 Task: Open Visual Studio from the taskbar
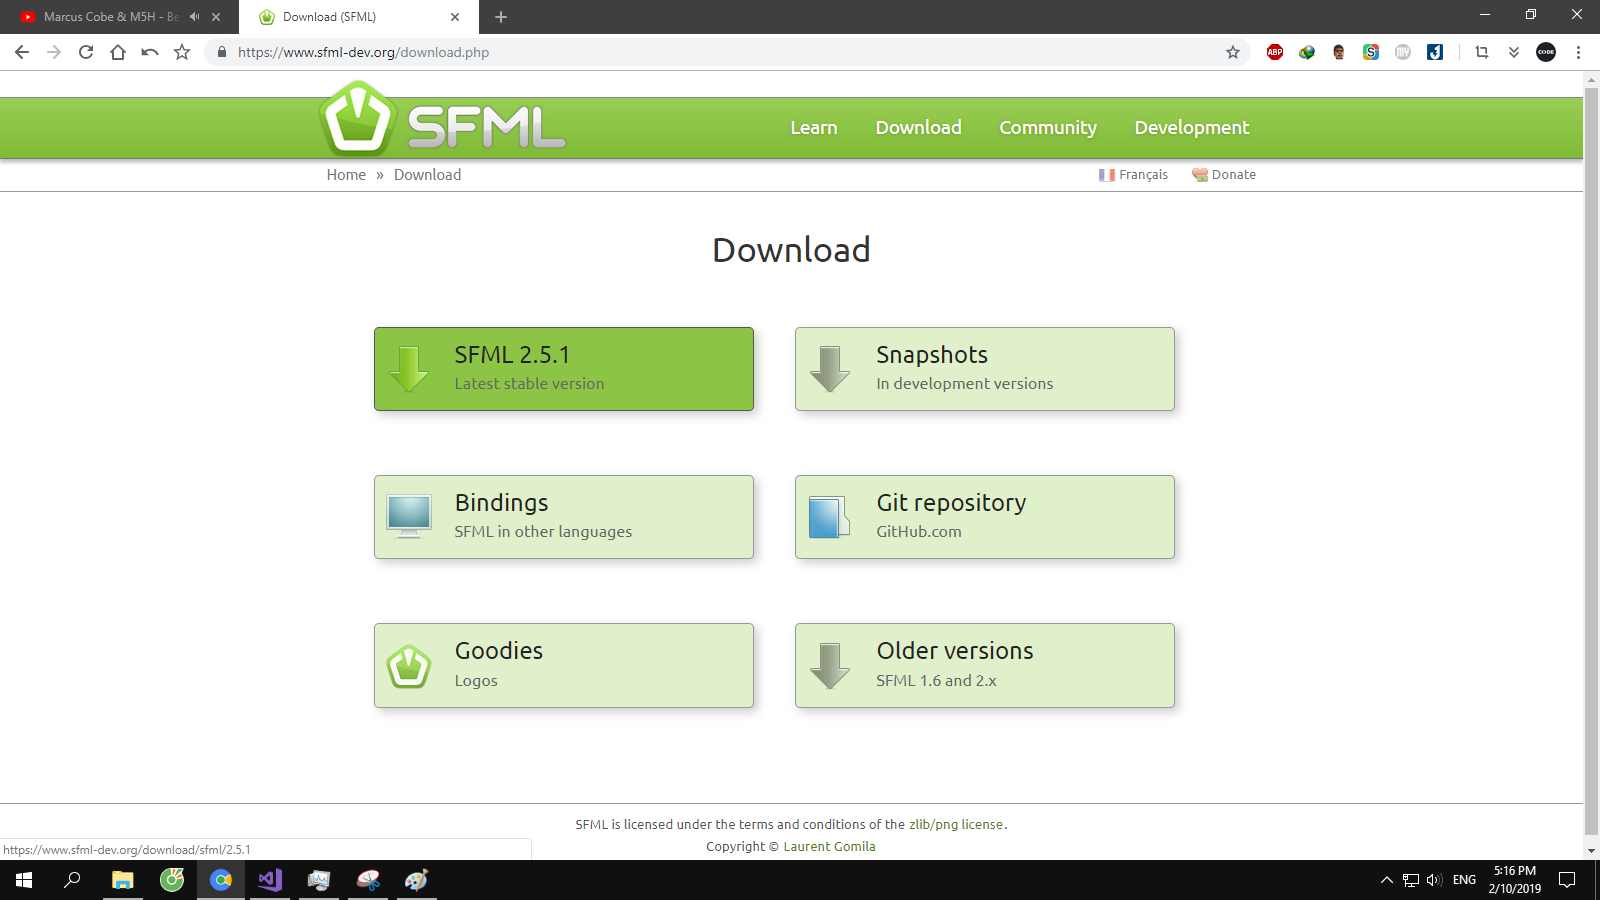point(270,880)
